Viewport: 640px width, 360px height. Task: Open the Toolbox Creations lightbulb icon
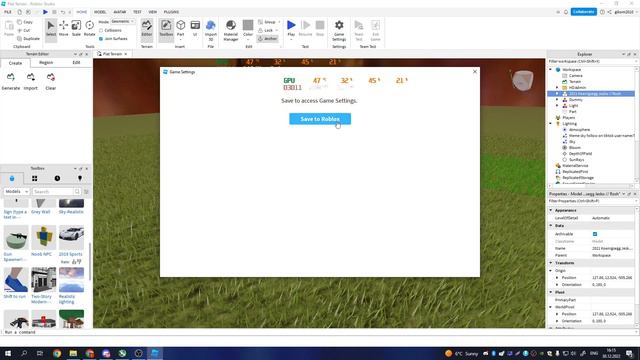tap(80, 178)
